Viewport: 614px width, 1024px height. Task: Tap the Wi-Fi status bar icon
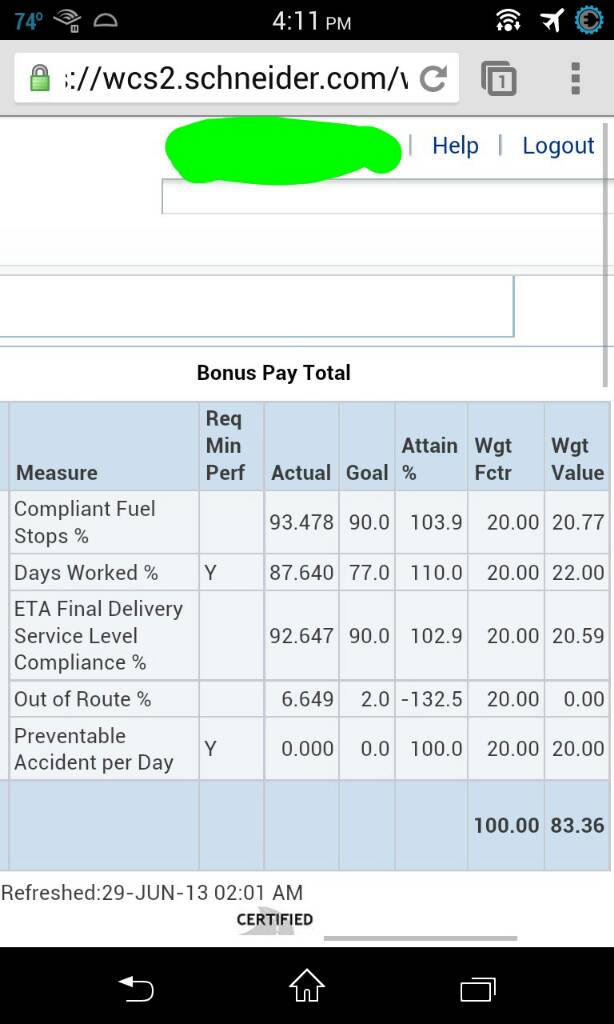point(508,21)
